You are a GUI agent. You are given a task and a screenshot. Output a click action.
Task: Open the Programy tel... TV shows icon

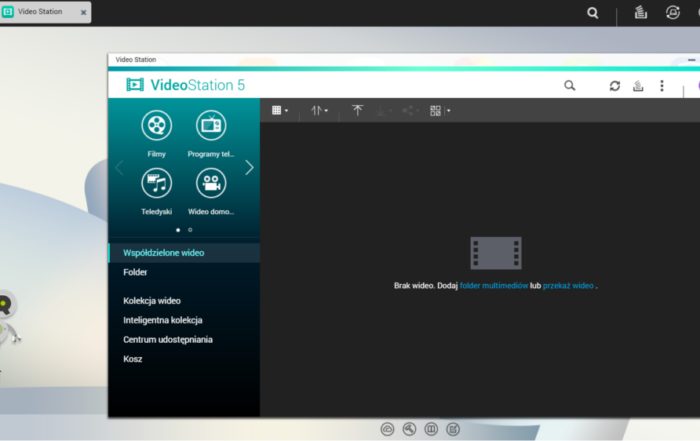[x=211, y=125]
